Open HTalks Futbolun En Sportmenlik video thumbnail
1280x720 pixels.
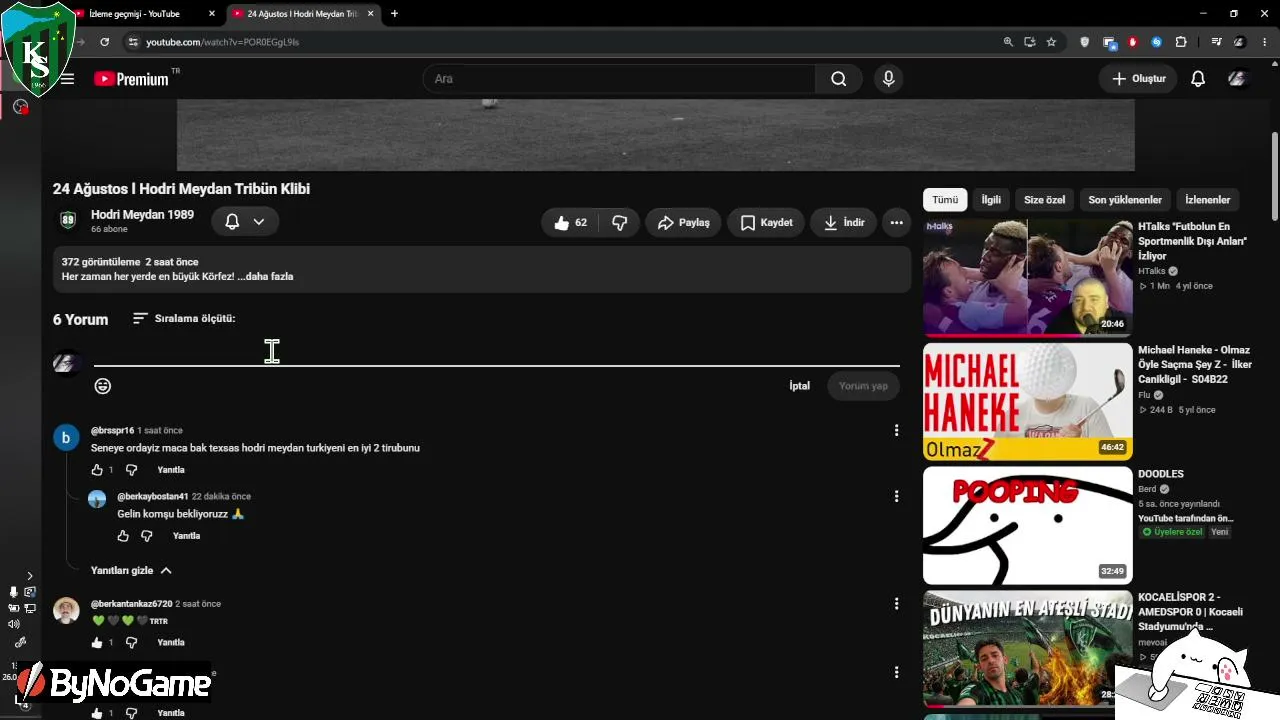click(x=1028, y=278)
